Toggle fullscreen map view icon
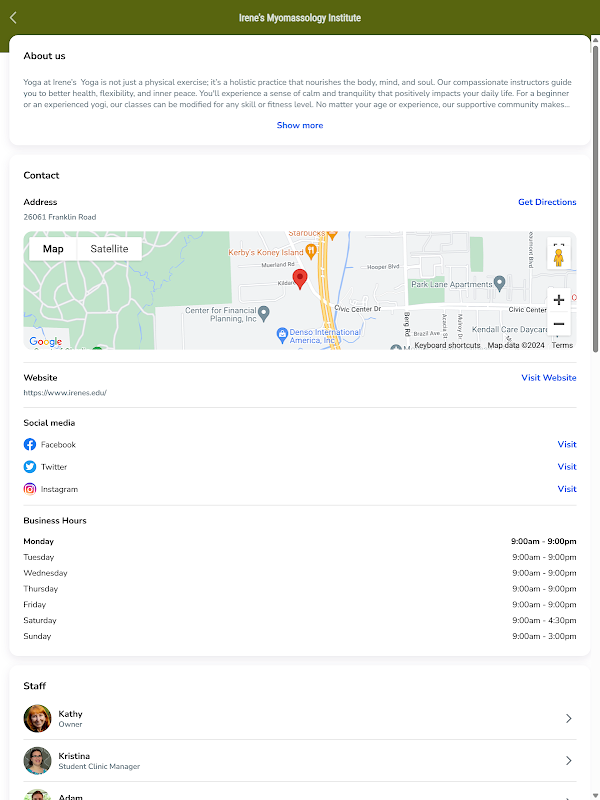 point(559,245)
